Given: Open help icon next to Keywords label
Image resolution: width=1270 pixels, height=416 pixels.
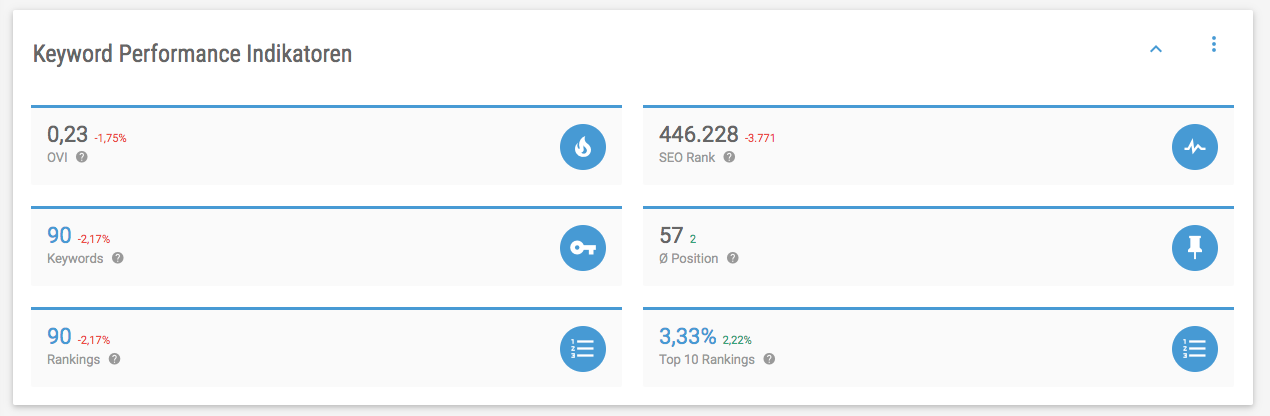Looking at the screenshot, I should [118, 258].
